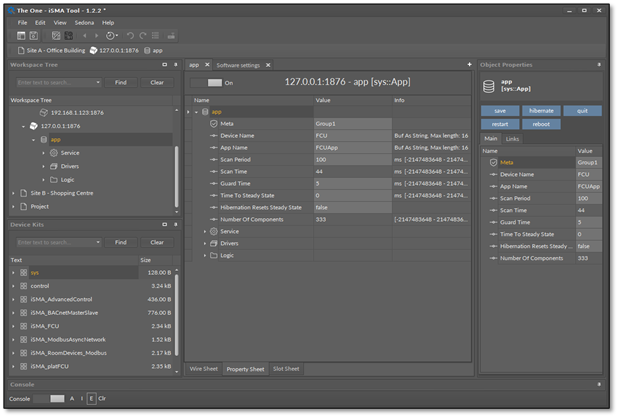Image resolution: width=618 pixels, height=417 pixels.
Task: Switch to the Wire Sheet tab
Action: tap(203, 369)
